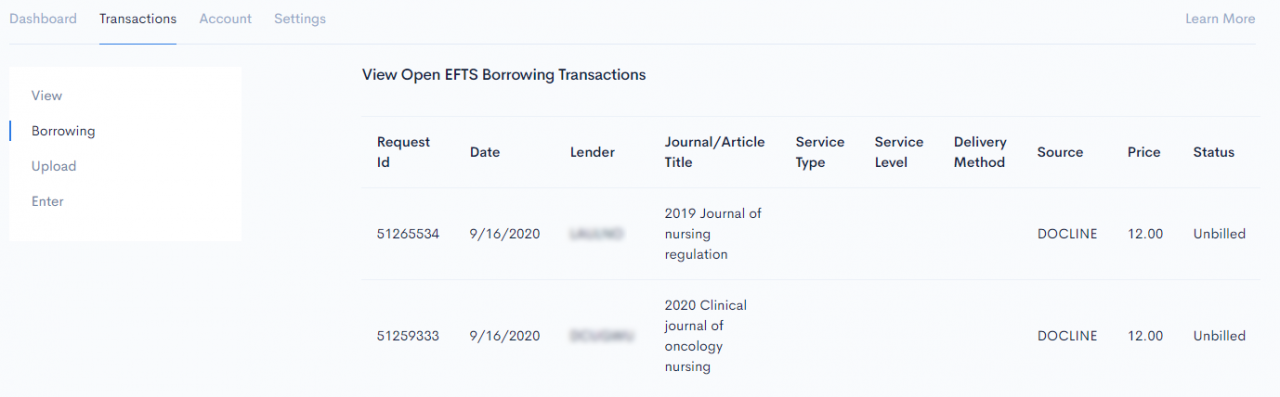Screen dimensions: 1280x397
Task: Open the Settings tab
Action: pos(300,19)
